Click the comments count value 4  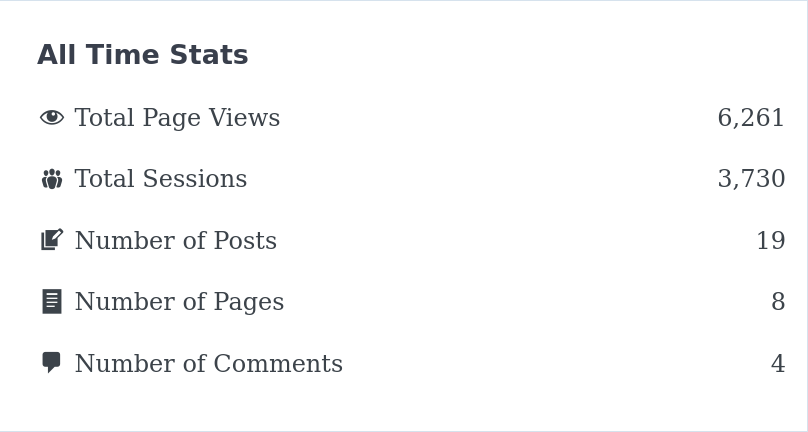[x=778, y=363]
